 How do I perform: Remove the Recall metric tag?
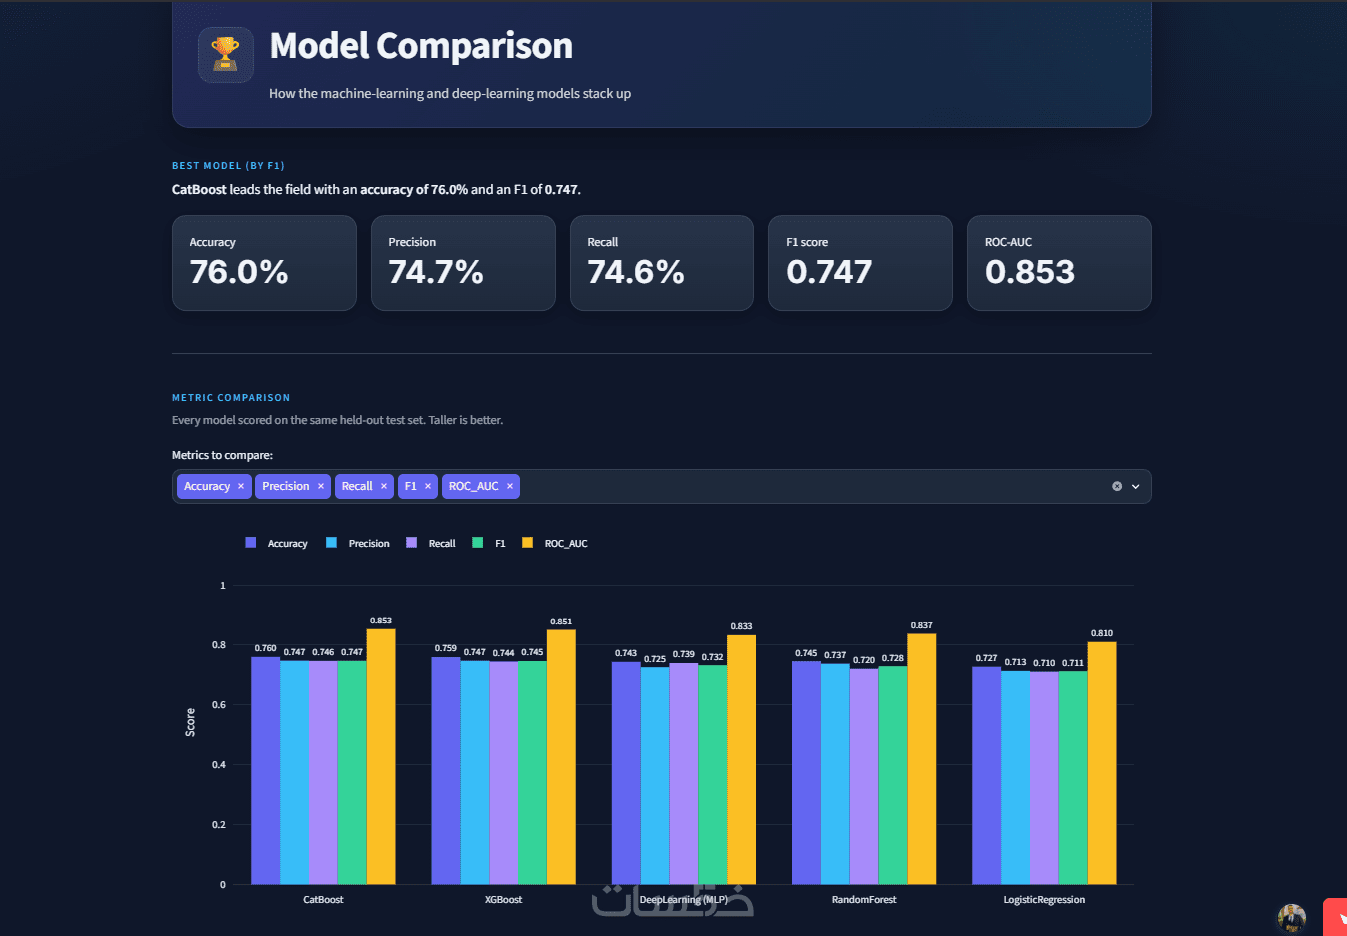point(384,486)
